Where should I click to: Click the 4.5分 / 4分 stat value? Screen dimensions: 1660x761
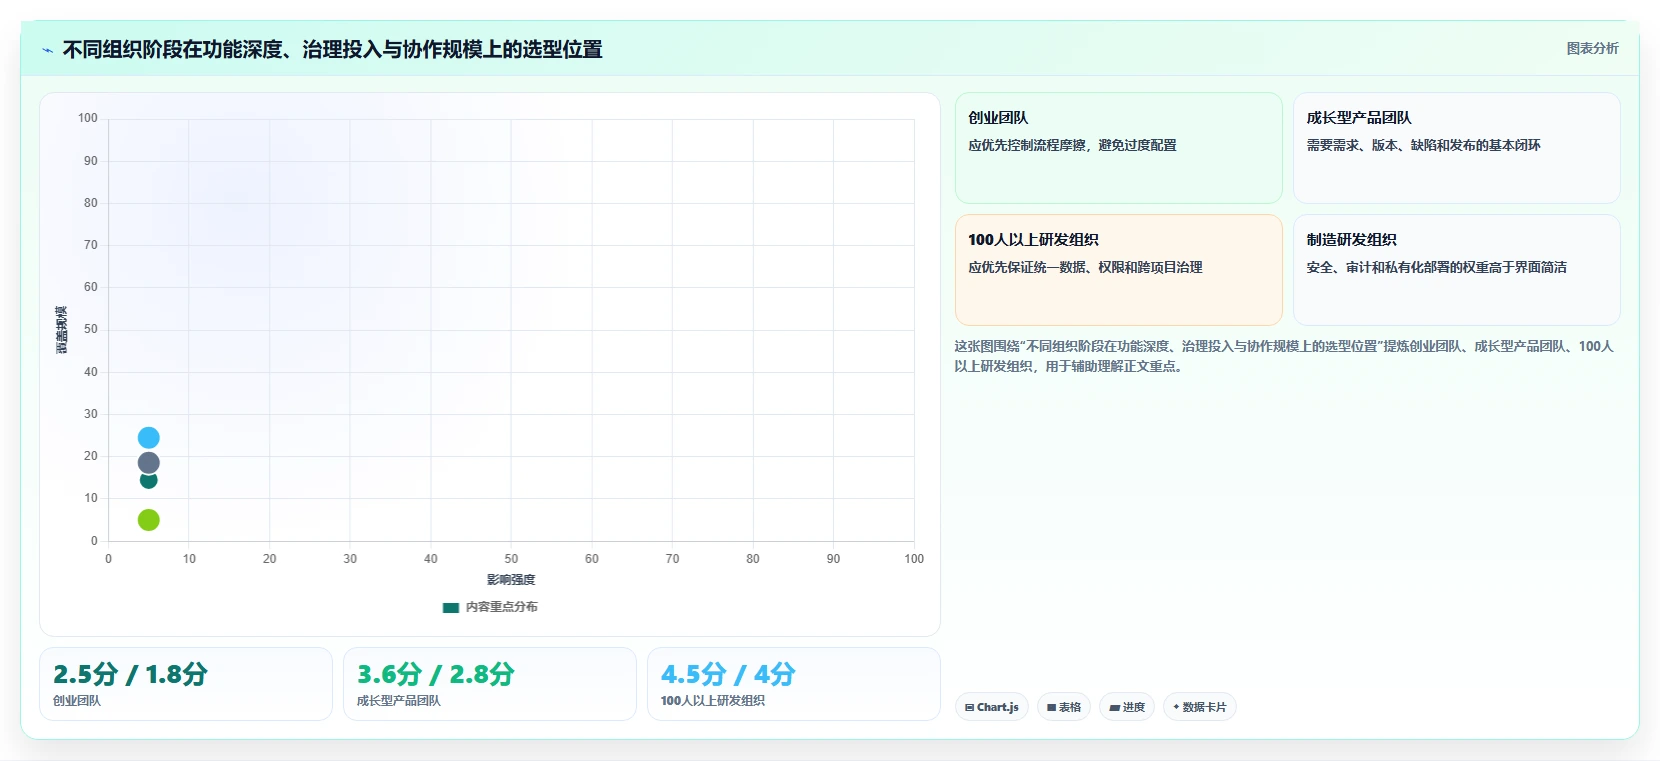pos(728,674)
